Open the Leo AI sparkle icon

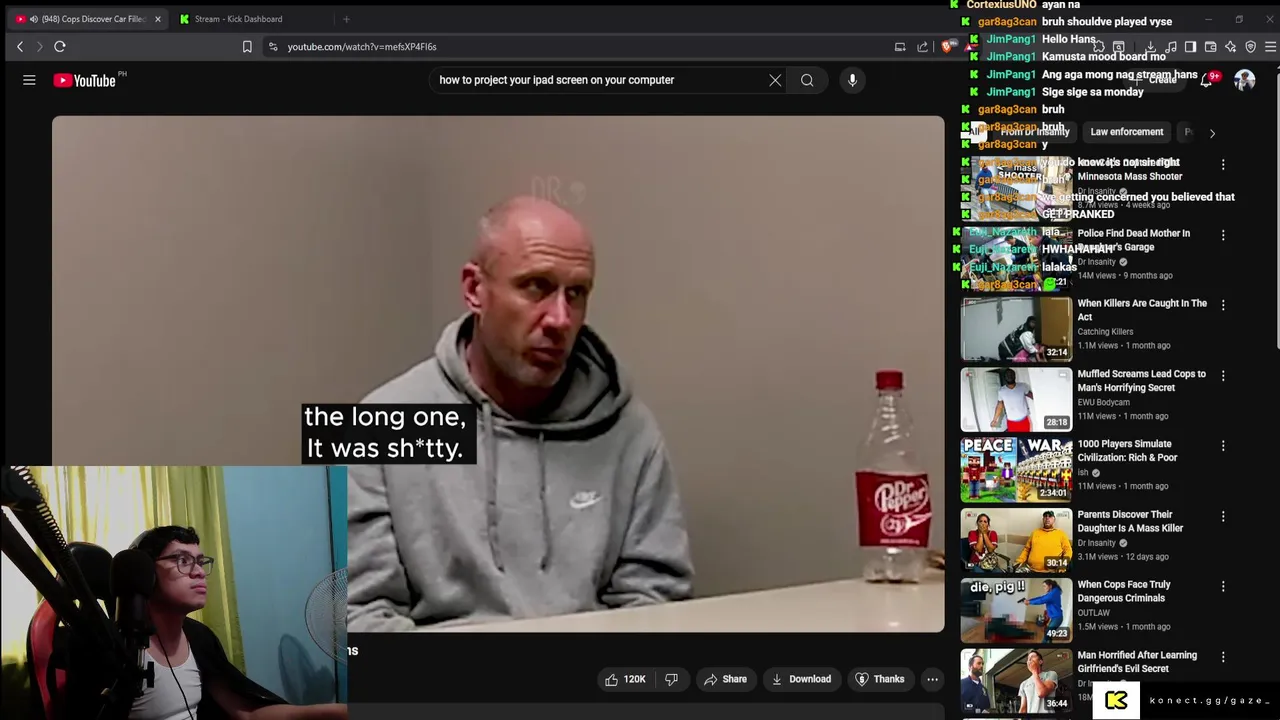pyautogui.click(x=1230, y=46)
